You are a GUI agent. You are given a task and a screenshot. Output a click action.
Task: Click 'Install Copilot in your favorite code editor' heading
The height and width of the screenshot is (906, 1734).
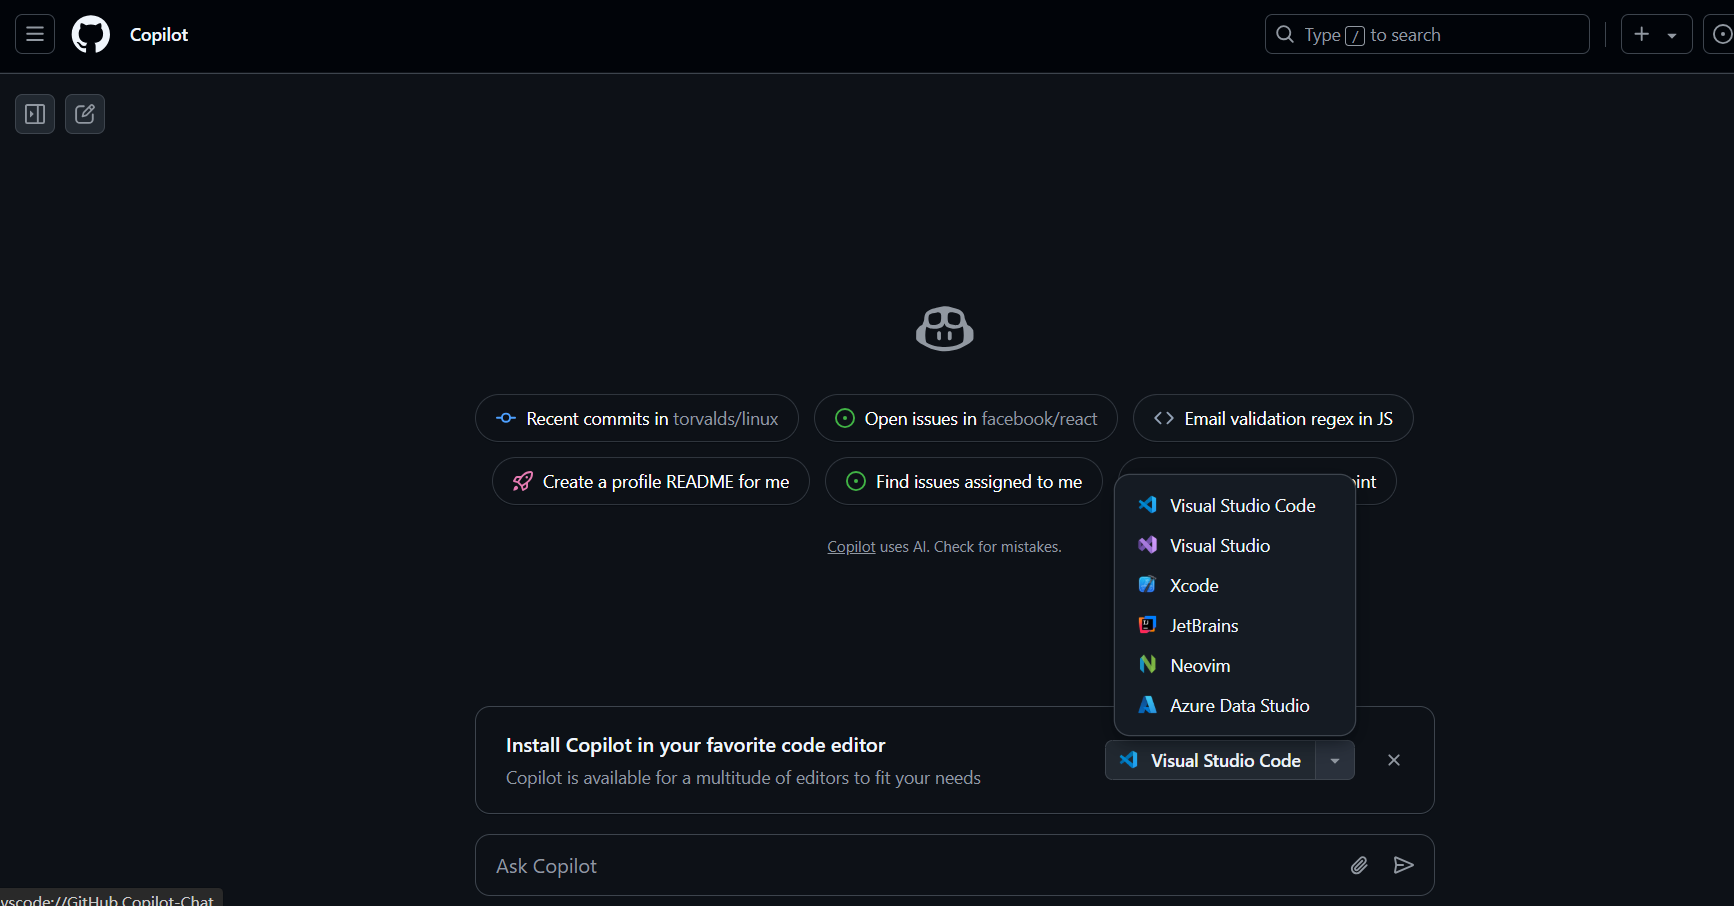[695, 745]
